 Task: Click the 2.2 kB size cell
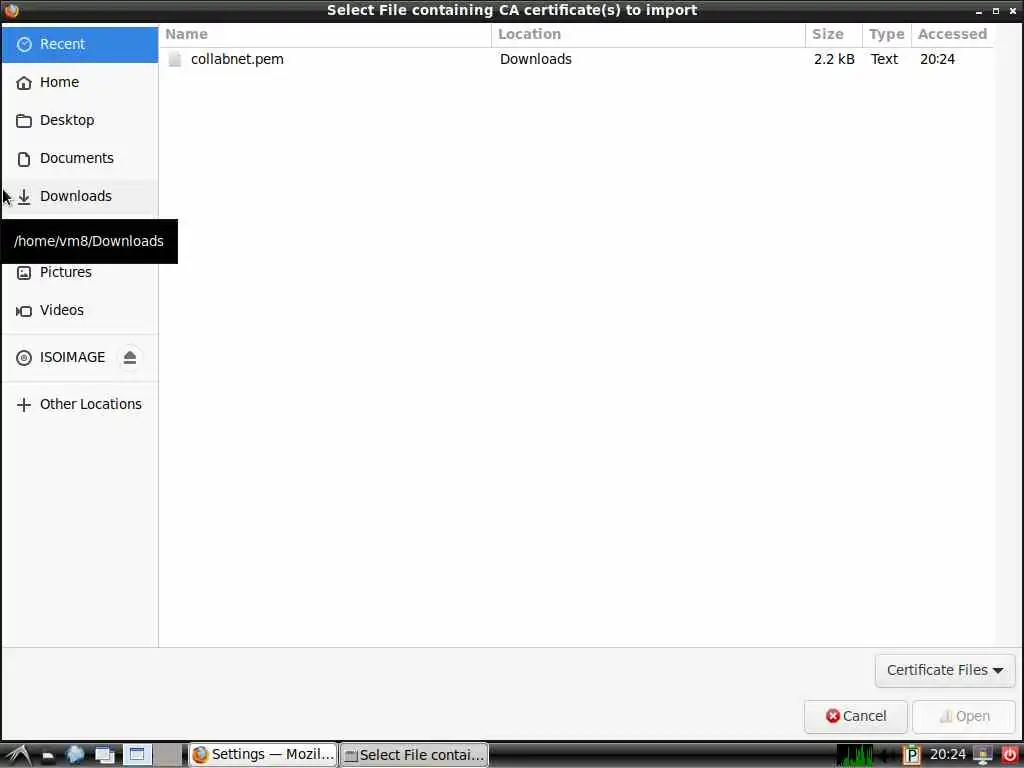tap(834, 59)
